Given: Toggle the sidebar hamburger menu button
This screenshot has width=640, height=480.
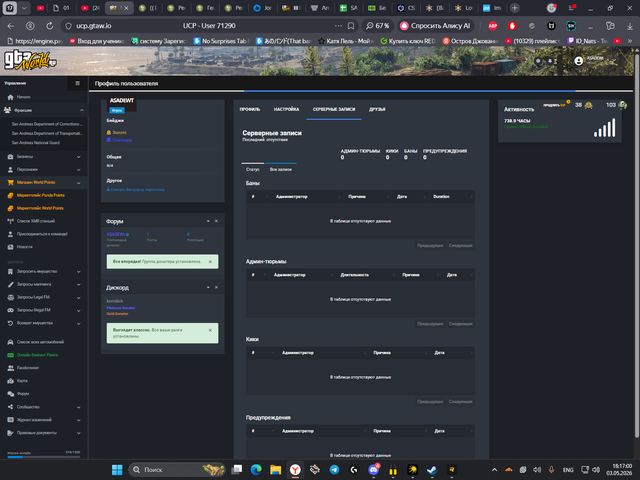Looking at the screenshot, I should (x=78, y=83).
